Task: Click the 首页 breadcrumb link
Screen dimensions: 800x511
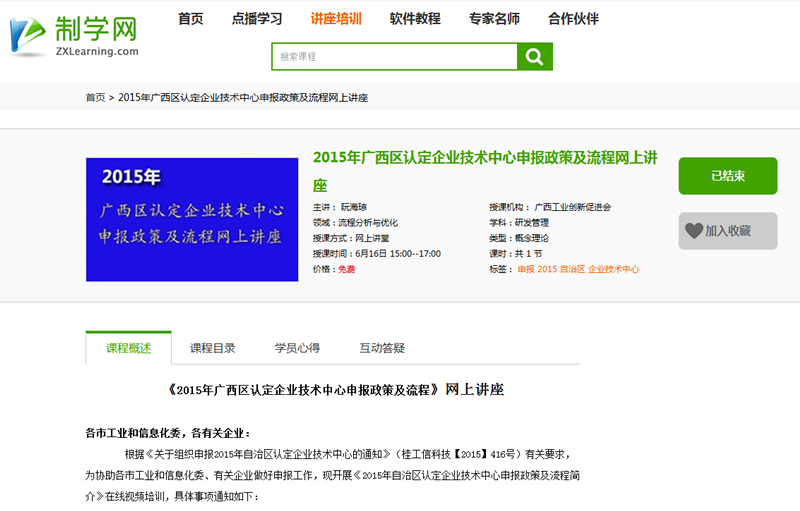Action: pyautogui.click(x=95, y=97)
